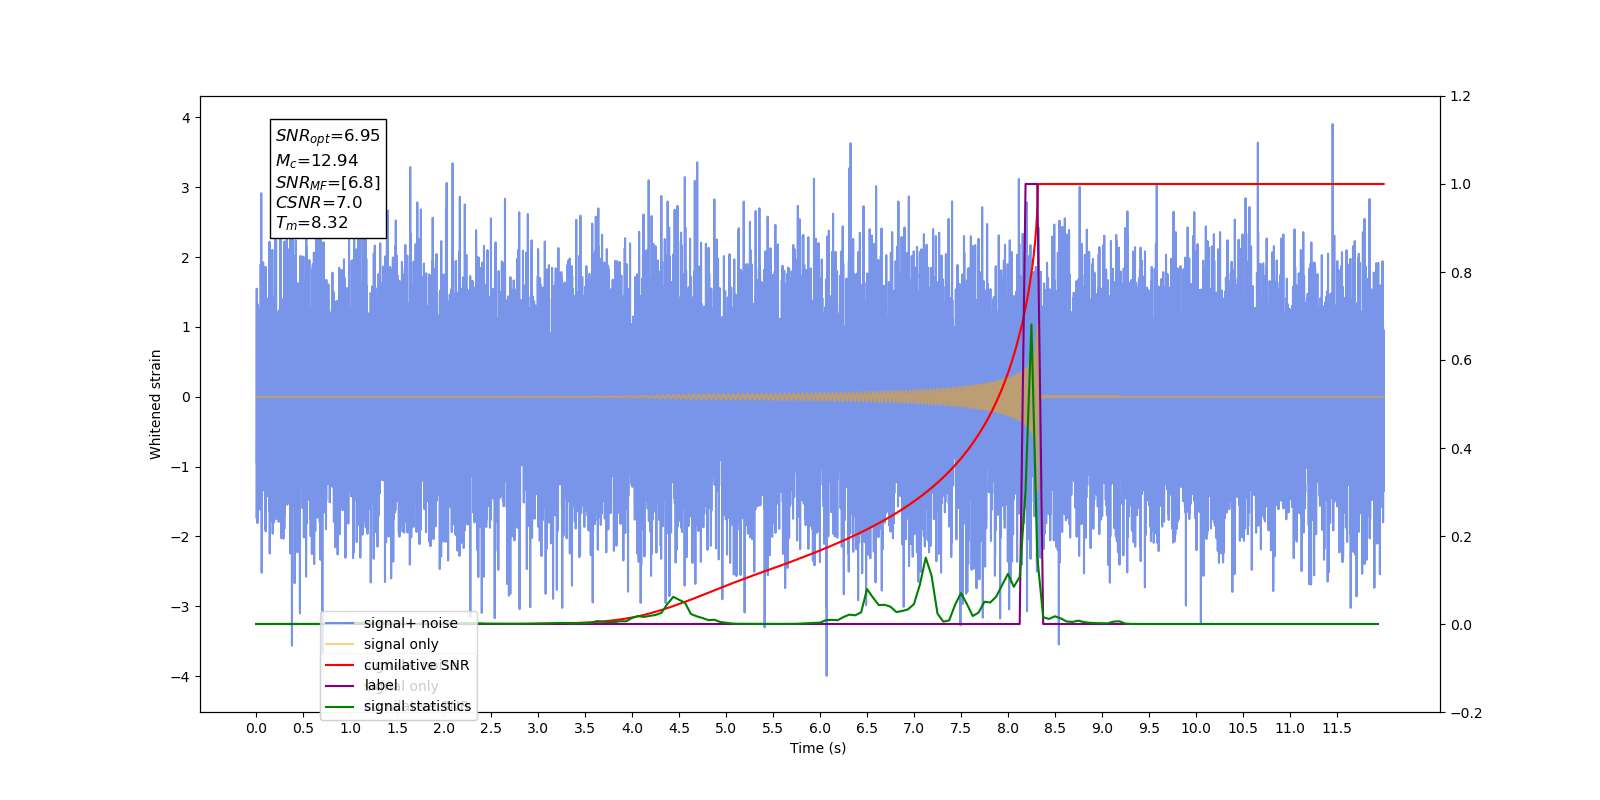This screenshot has width=1600, height=800.
Task: Click the −4 tick on left axis
Action: pos(180,677)
